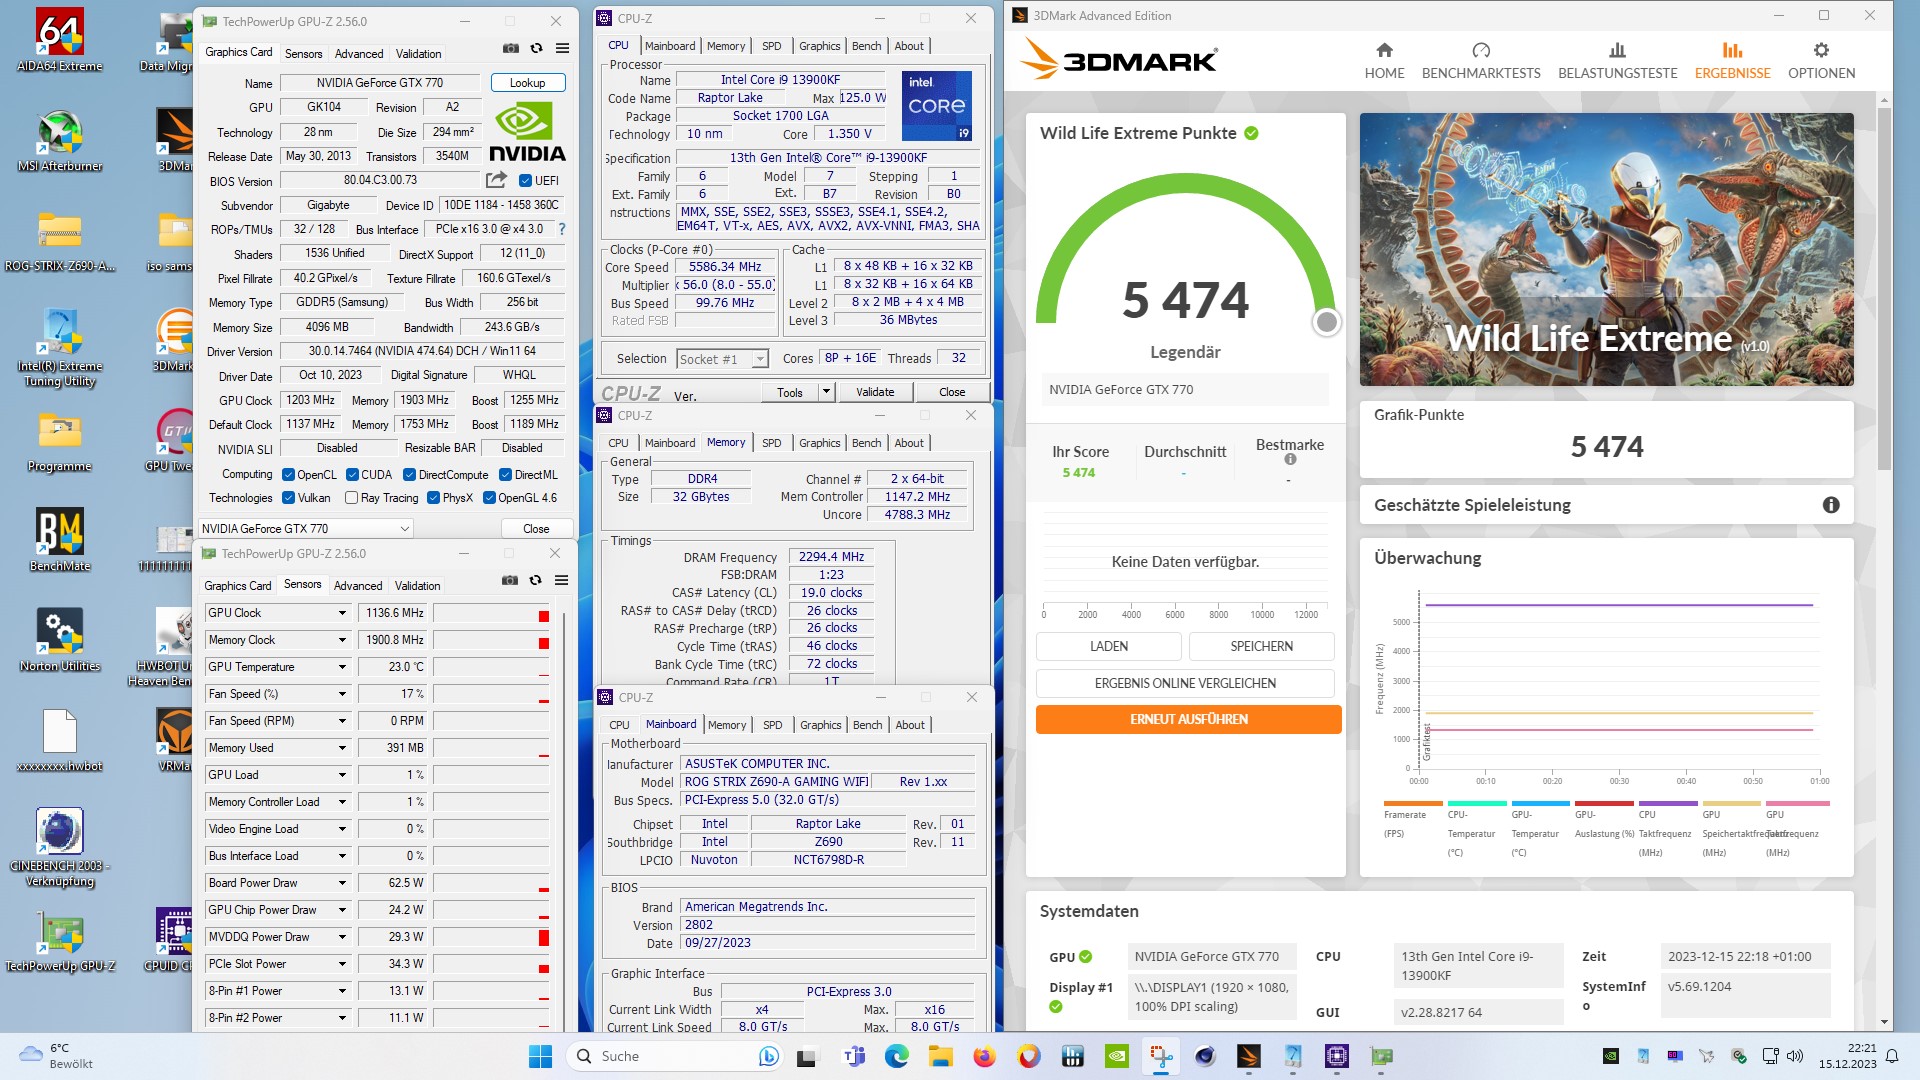Toggle the PhysX checkbox
This screenshot has width=1920, height=1080.
(x=433, y=498)
